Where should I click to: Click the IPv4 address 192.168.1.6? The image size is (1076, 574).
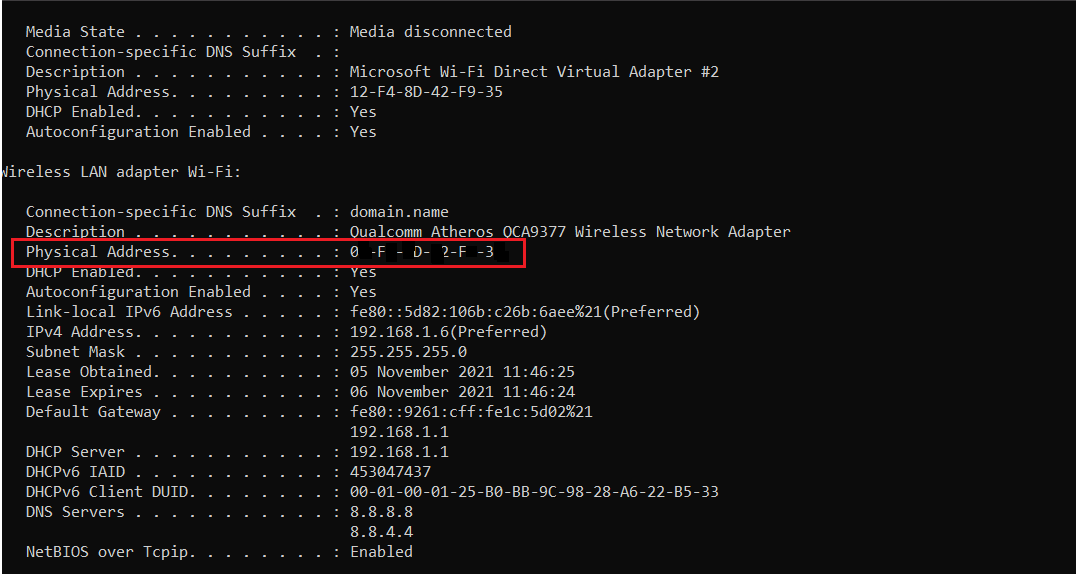pyautogui.click(x=448, y=332)
